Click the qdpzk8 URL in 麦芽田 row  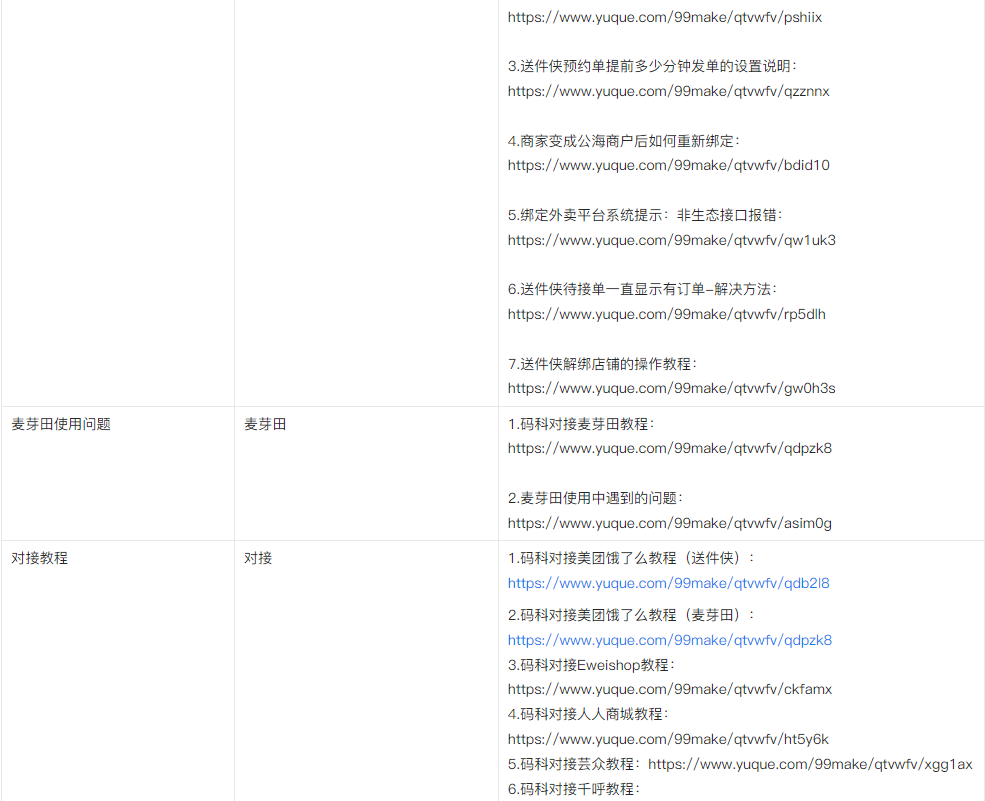tap(670, 449)
